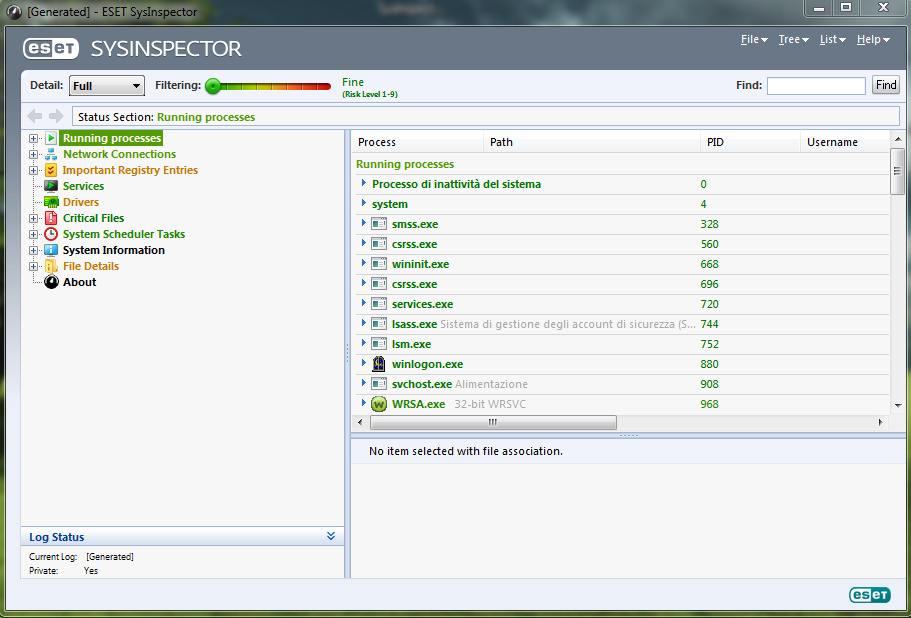Click the PID value 720
Image resolution: width=911 pixels, height=618 pixels.
point(709,304)
